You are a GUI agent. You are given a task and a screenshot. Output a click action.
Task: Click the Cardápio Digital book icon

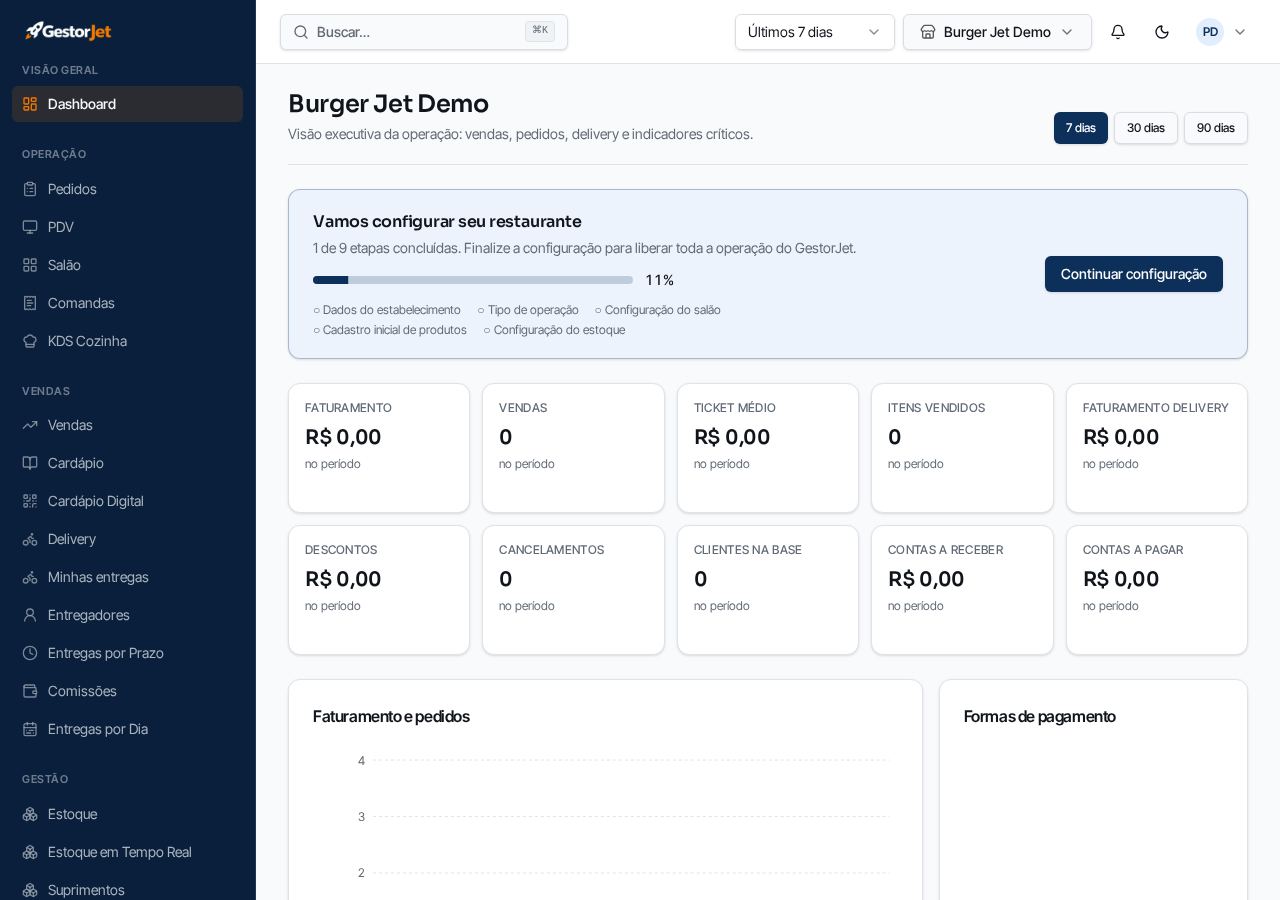click(x=30, y=501)
